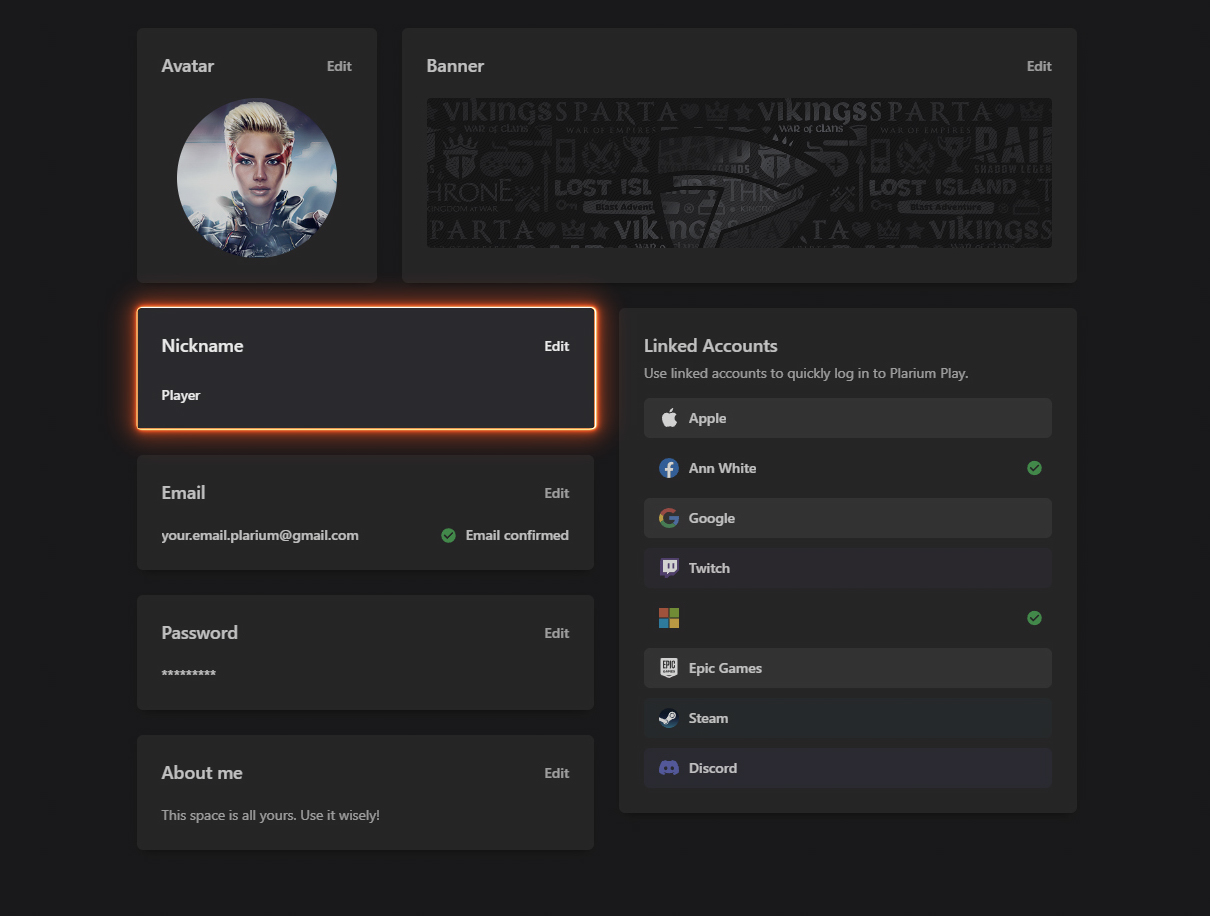
Task: Click the Google logo icon
Action: point(669,518)
